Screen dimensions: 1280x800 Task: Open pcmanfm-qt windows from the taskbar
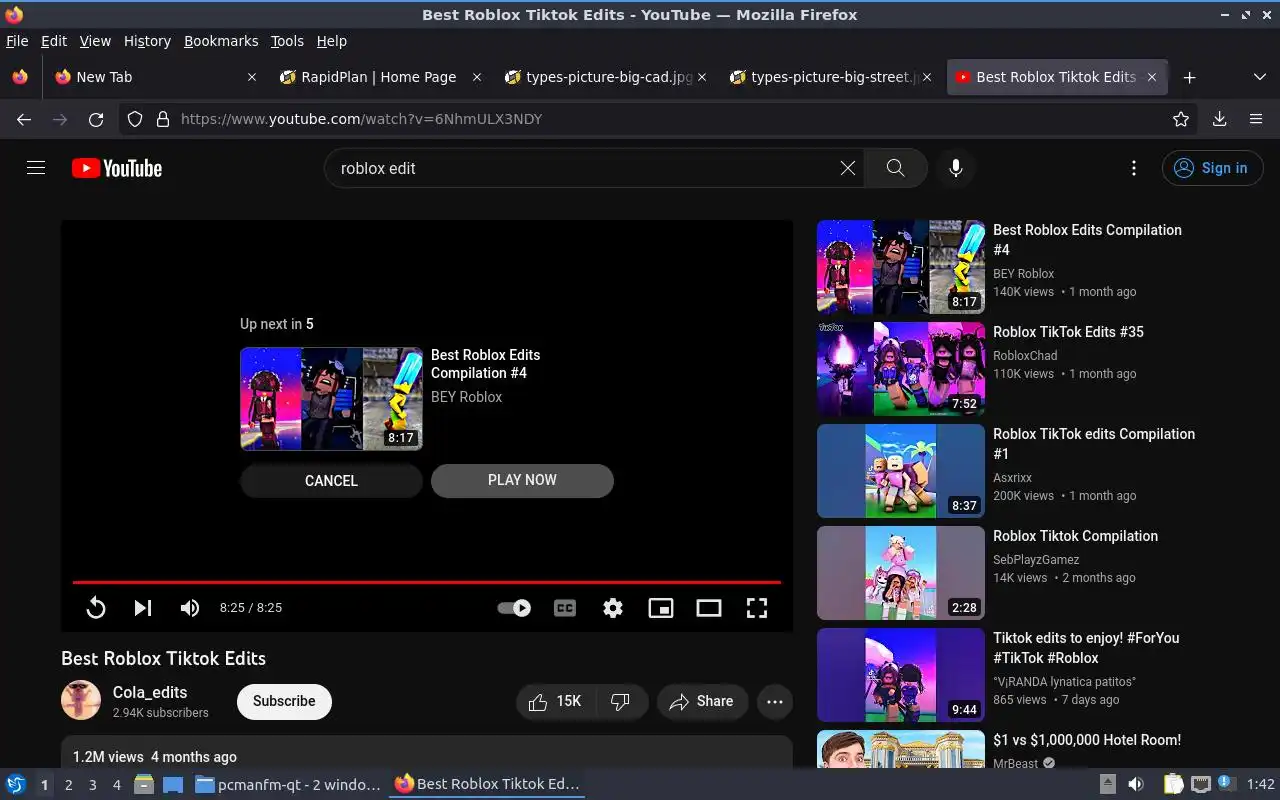point(288,785)
